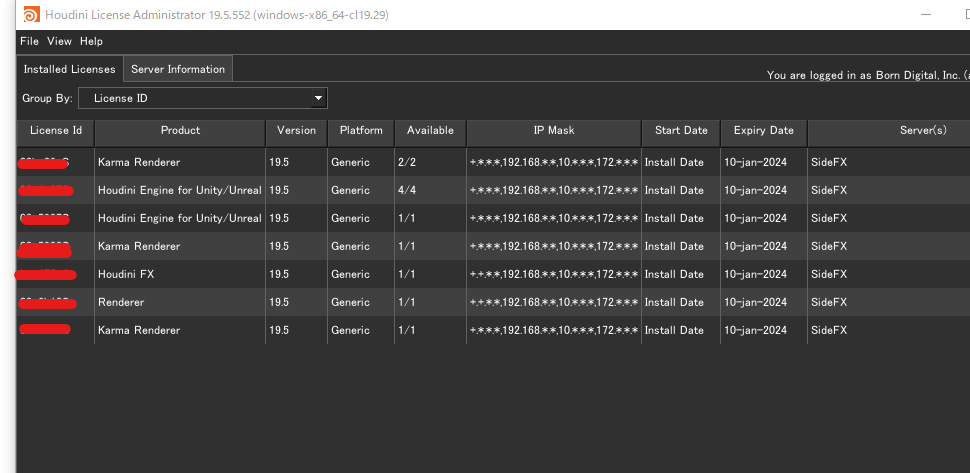This screenshot has height=473, width=970.
Task: Click the IP Mask cell in Houdini FX row
Action: (554, 275)
